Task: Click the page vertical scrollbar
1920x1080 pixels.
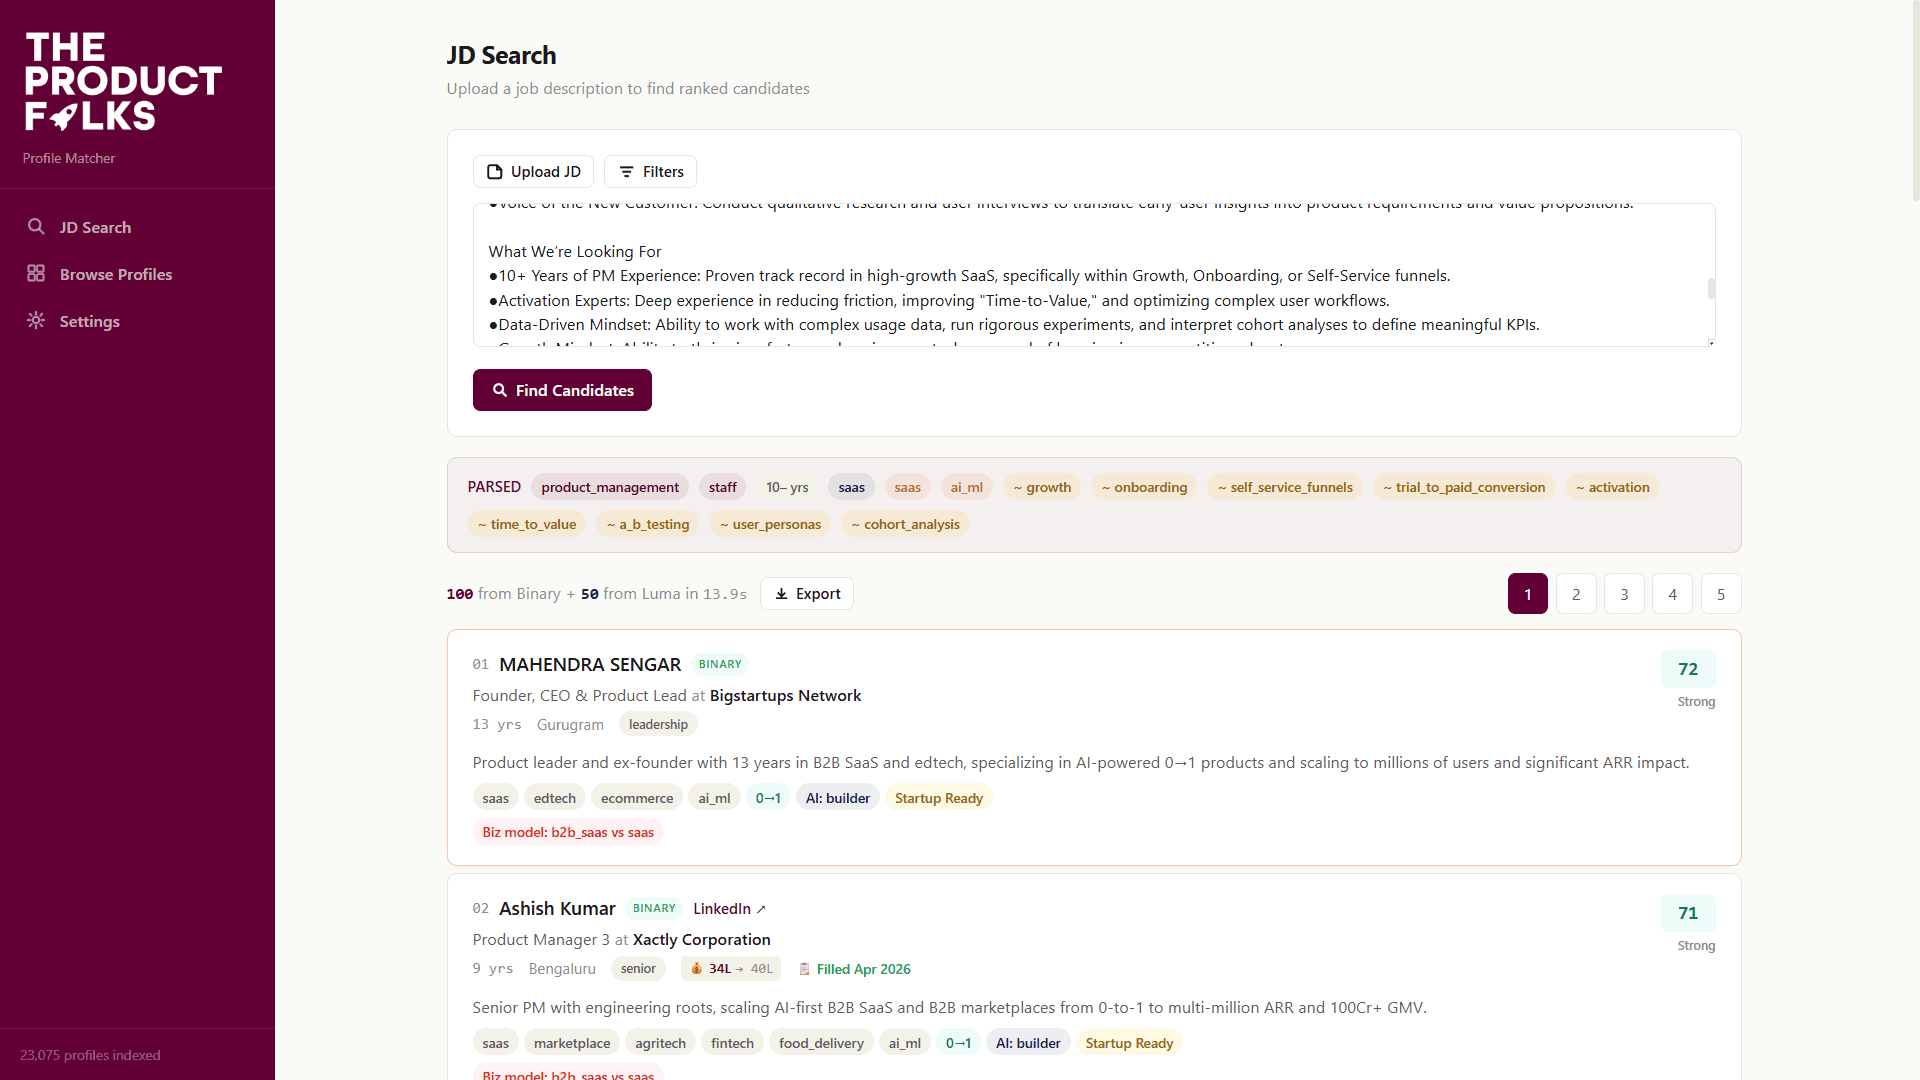Action: pos(1914,100)
